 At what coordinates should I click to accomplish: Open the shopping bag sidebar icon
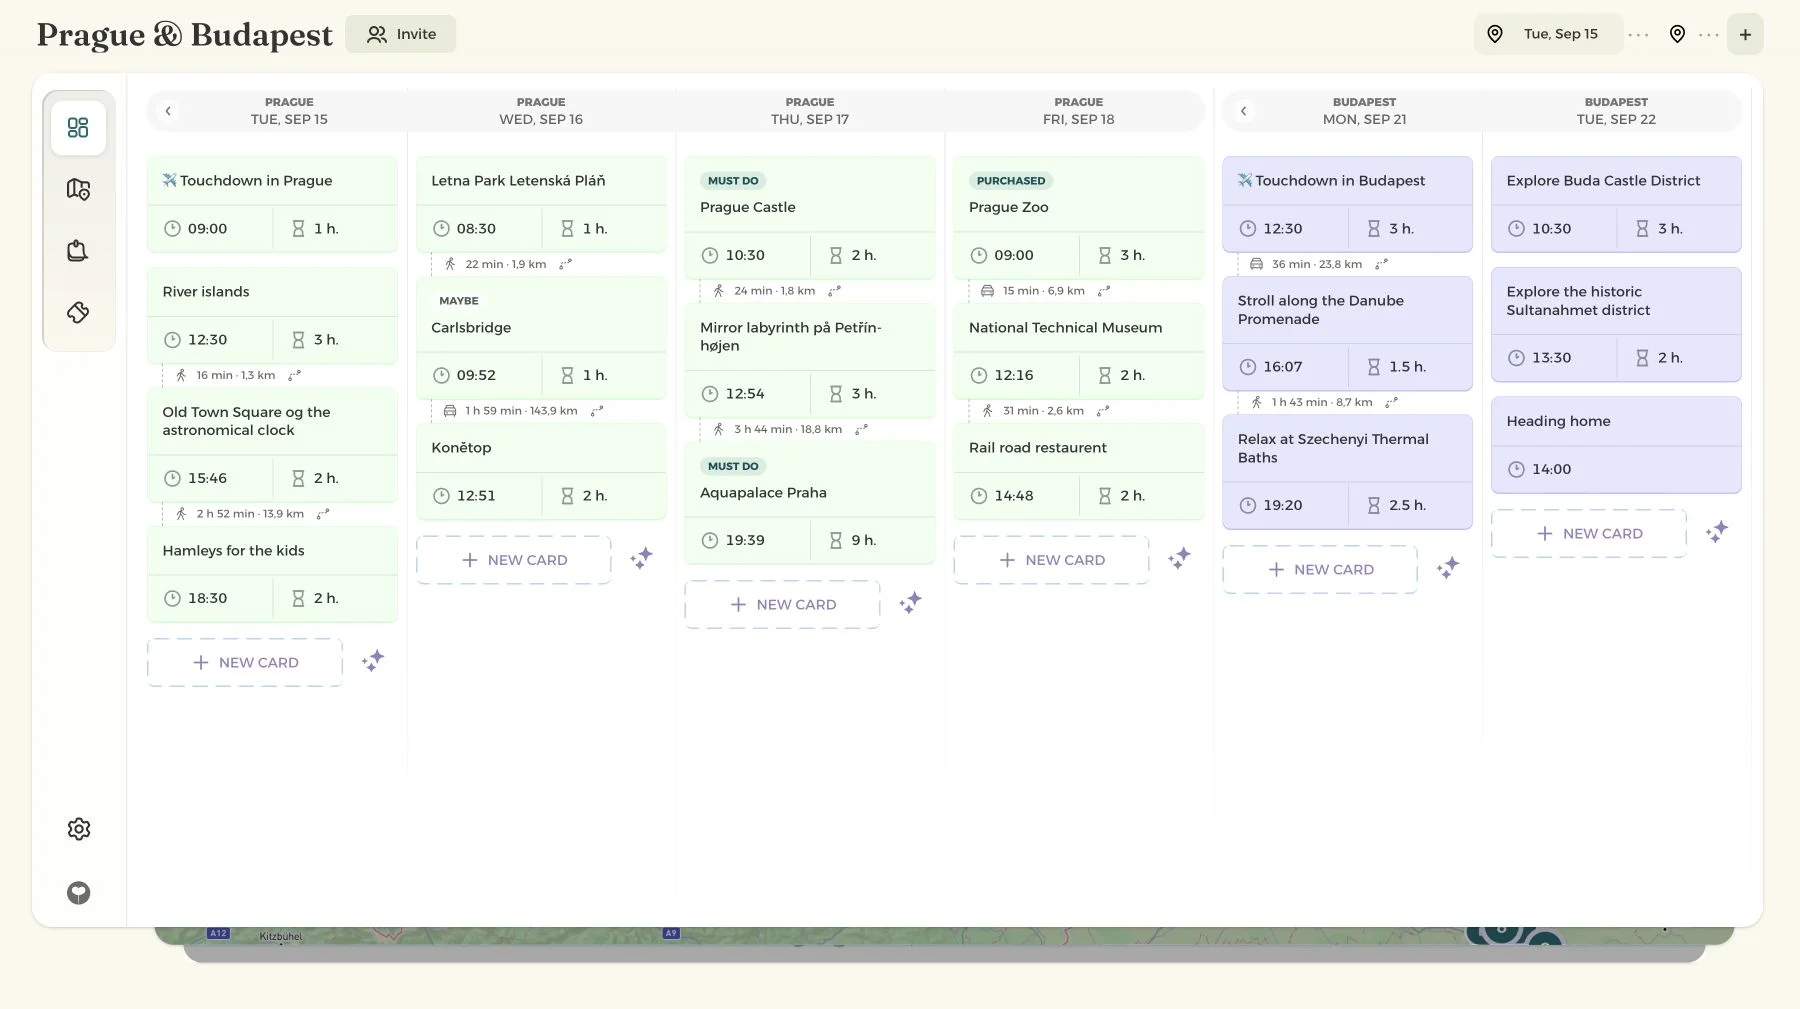coord(78,250)
